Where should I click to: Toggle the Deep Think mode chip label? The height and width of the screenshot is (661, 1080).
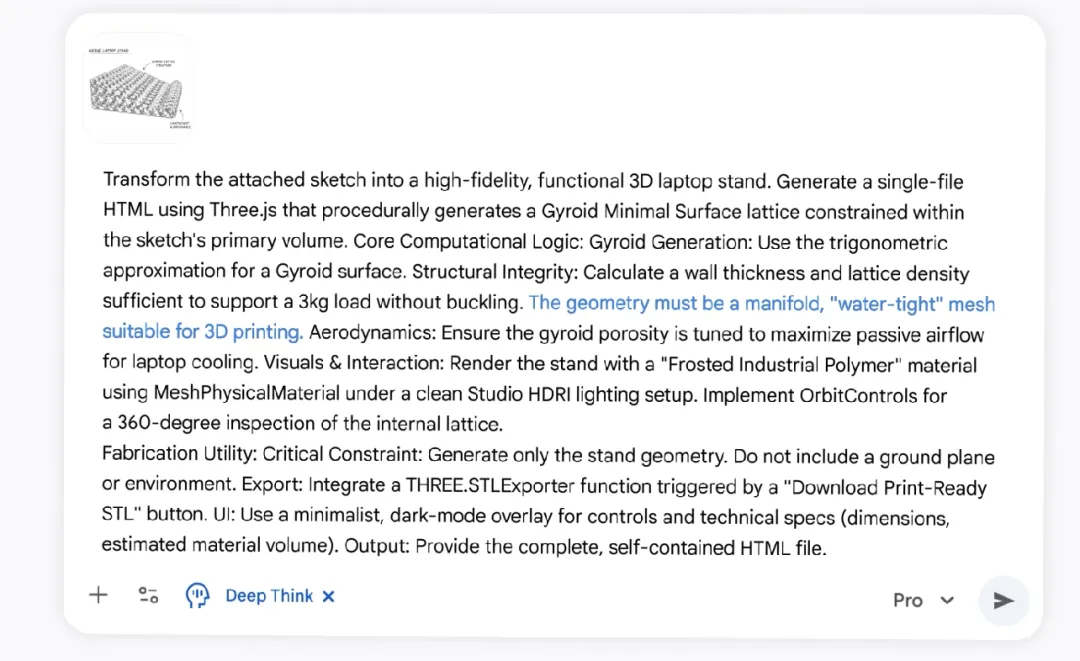click(x=268, y=596)
